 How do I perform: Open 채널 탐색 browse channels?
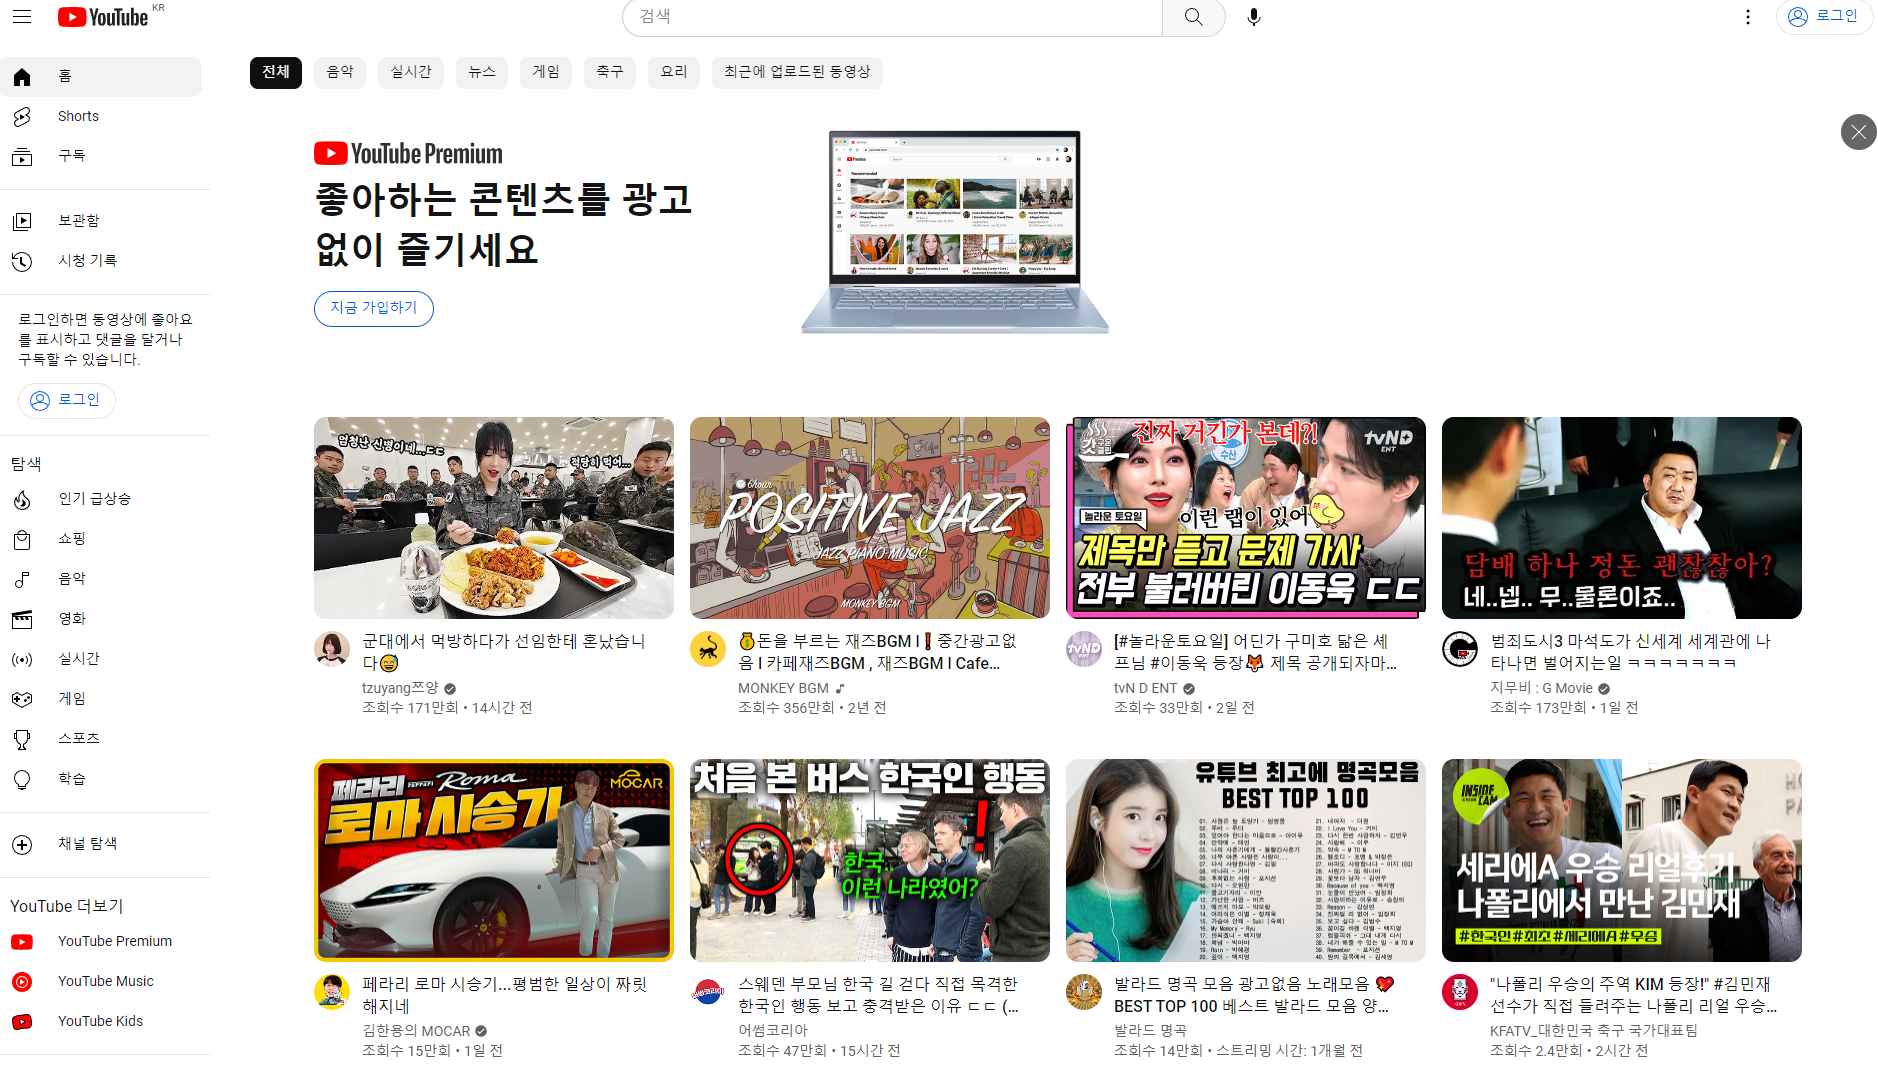pos(87,843)
